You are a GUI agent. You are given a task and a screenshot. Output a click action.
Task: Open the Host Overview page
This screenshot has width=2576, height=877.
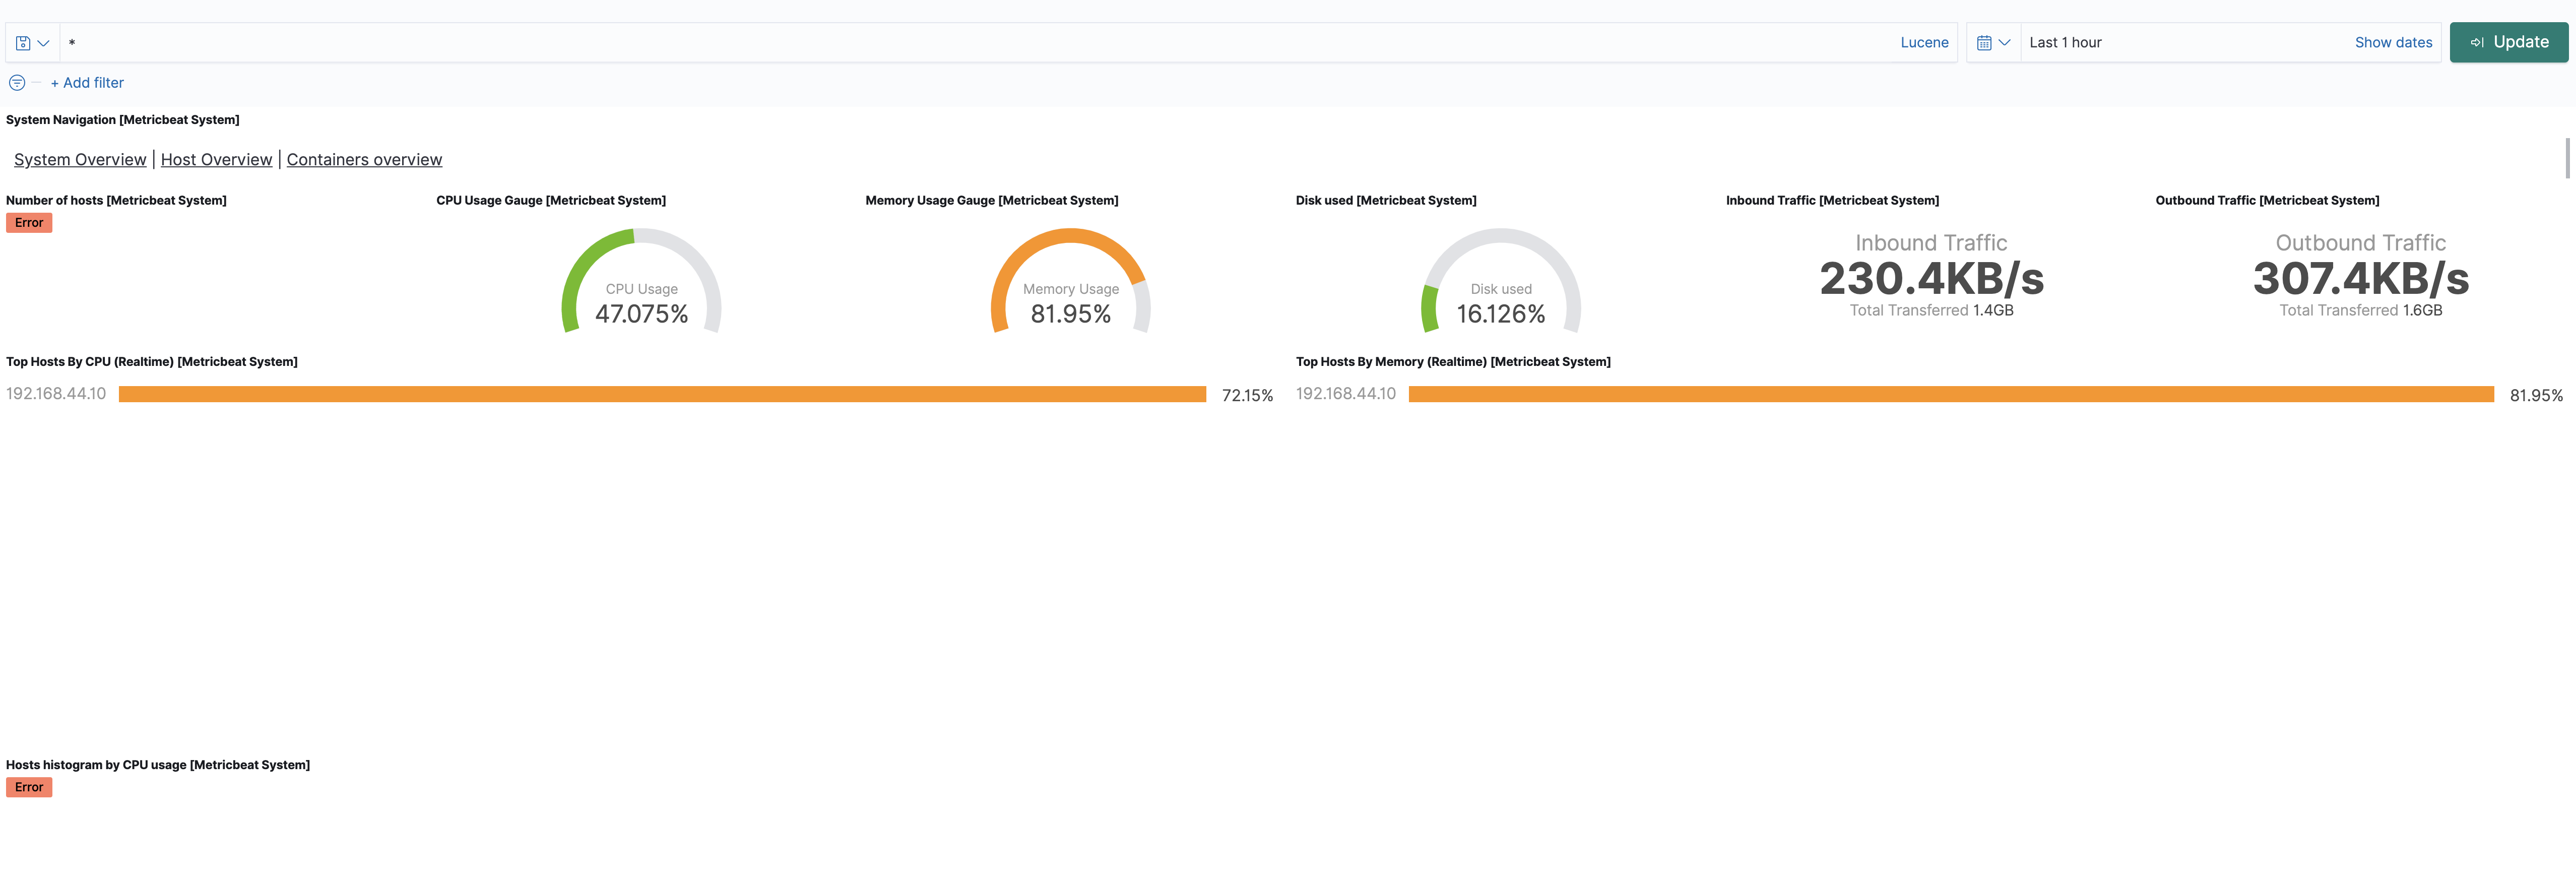click(x=216, y=159)
